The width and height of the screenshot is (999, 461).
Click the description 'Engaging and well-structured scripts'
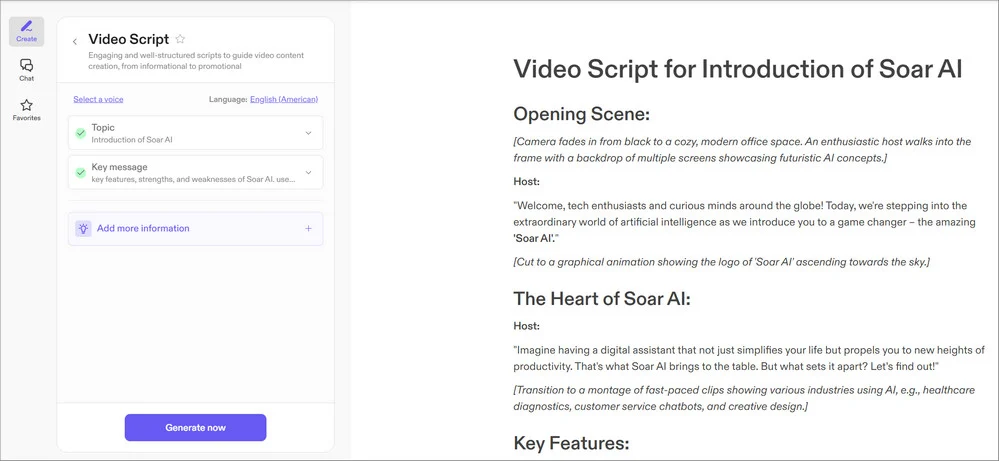pyautogui.click(x=196, y=60)
